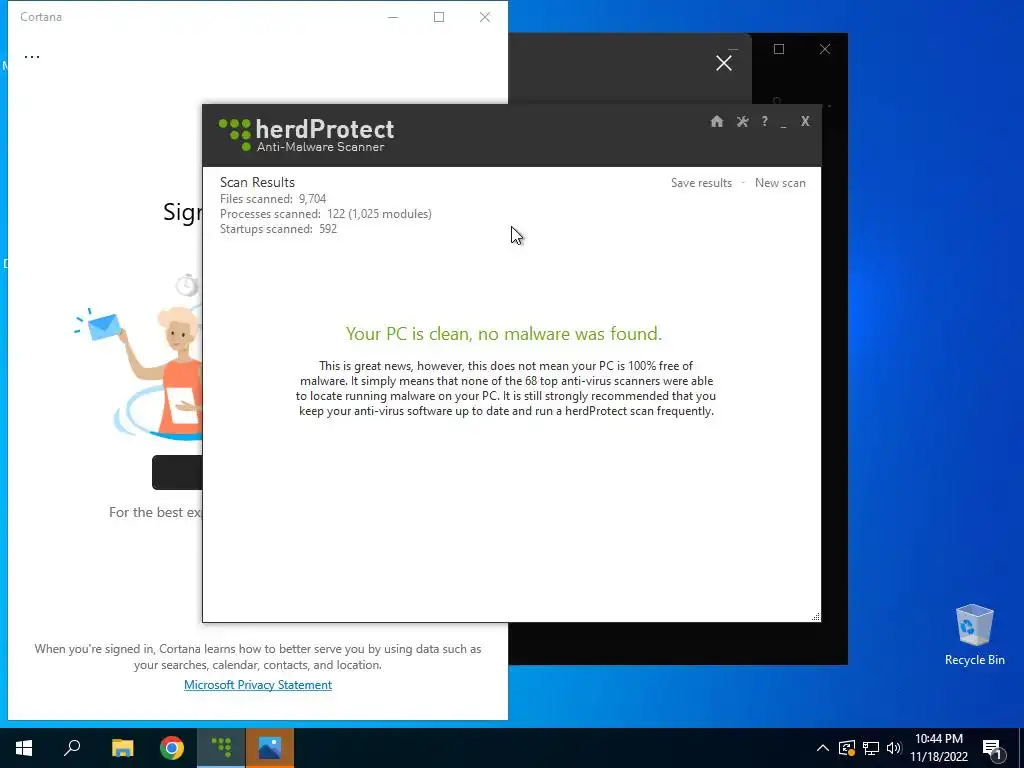The width and height of the screenshot is (1024, 768).
Task: Select the Startups scanned line
Action: point(278,229)
